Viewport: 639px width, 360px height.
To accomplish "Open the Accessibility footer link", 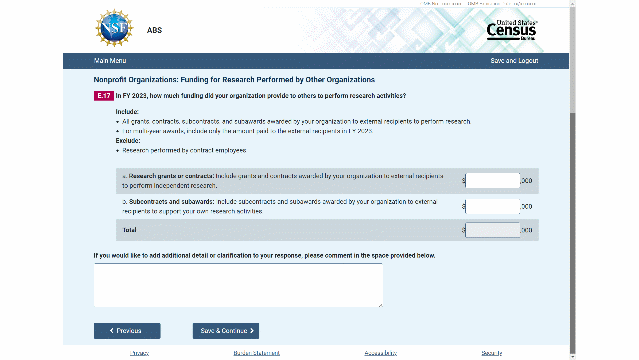I will [x=381, y=353].
